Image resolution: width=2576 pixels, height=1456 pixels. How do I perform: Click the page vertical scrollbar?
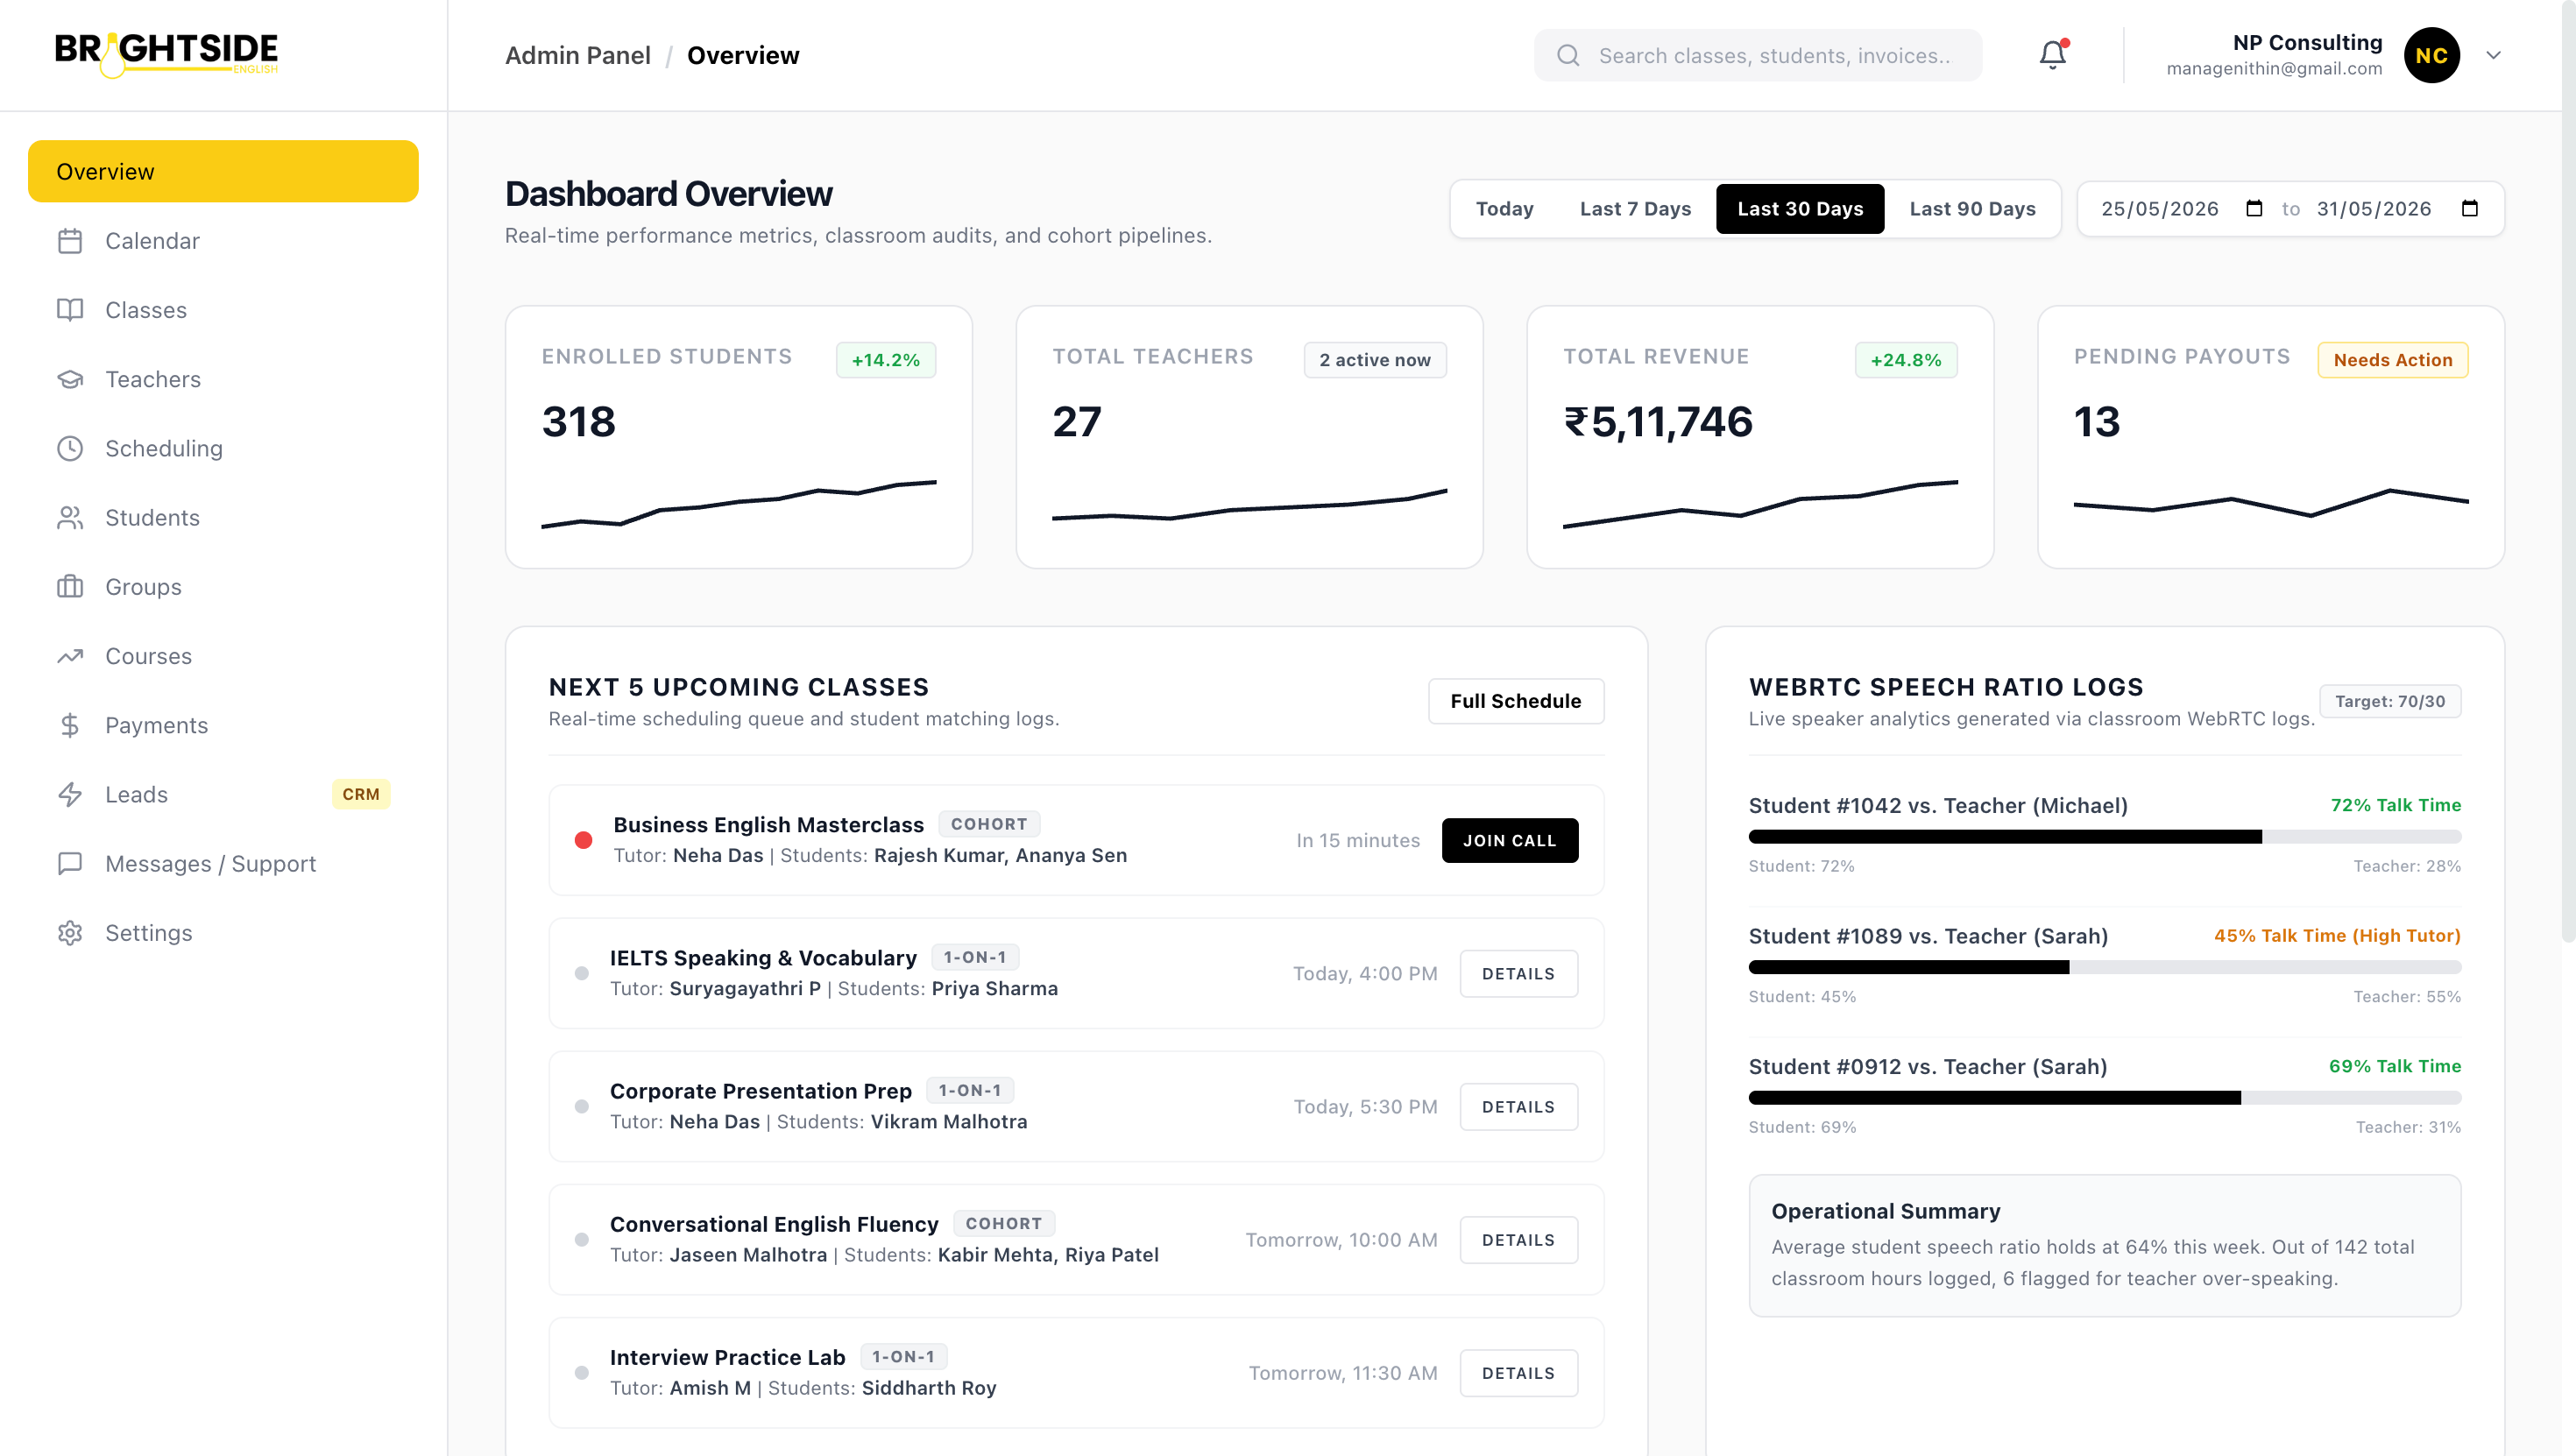[x=2568, y=470]
